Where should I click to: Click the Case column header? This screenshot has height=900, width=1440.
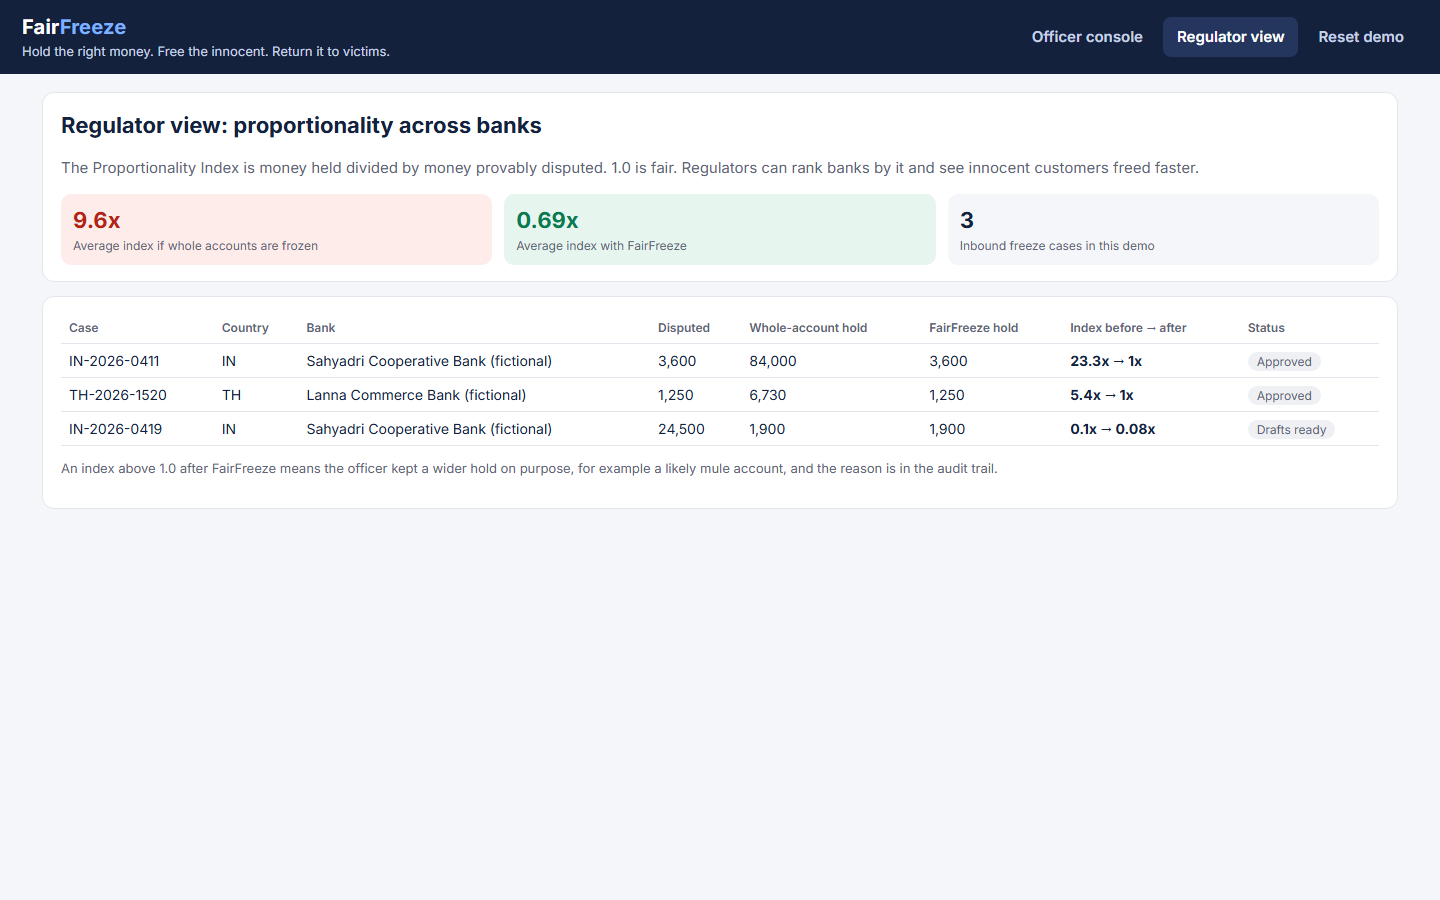(x=84, y=328)
